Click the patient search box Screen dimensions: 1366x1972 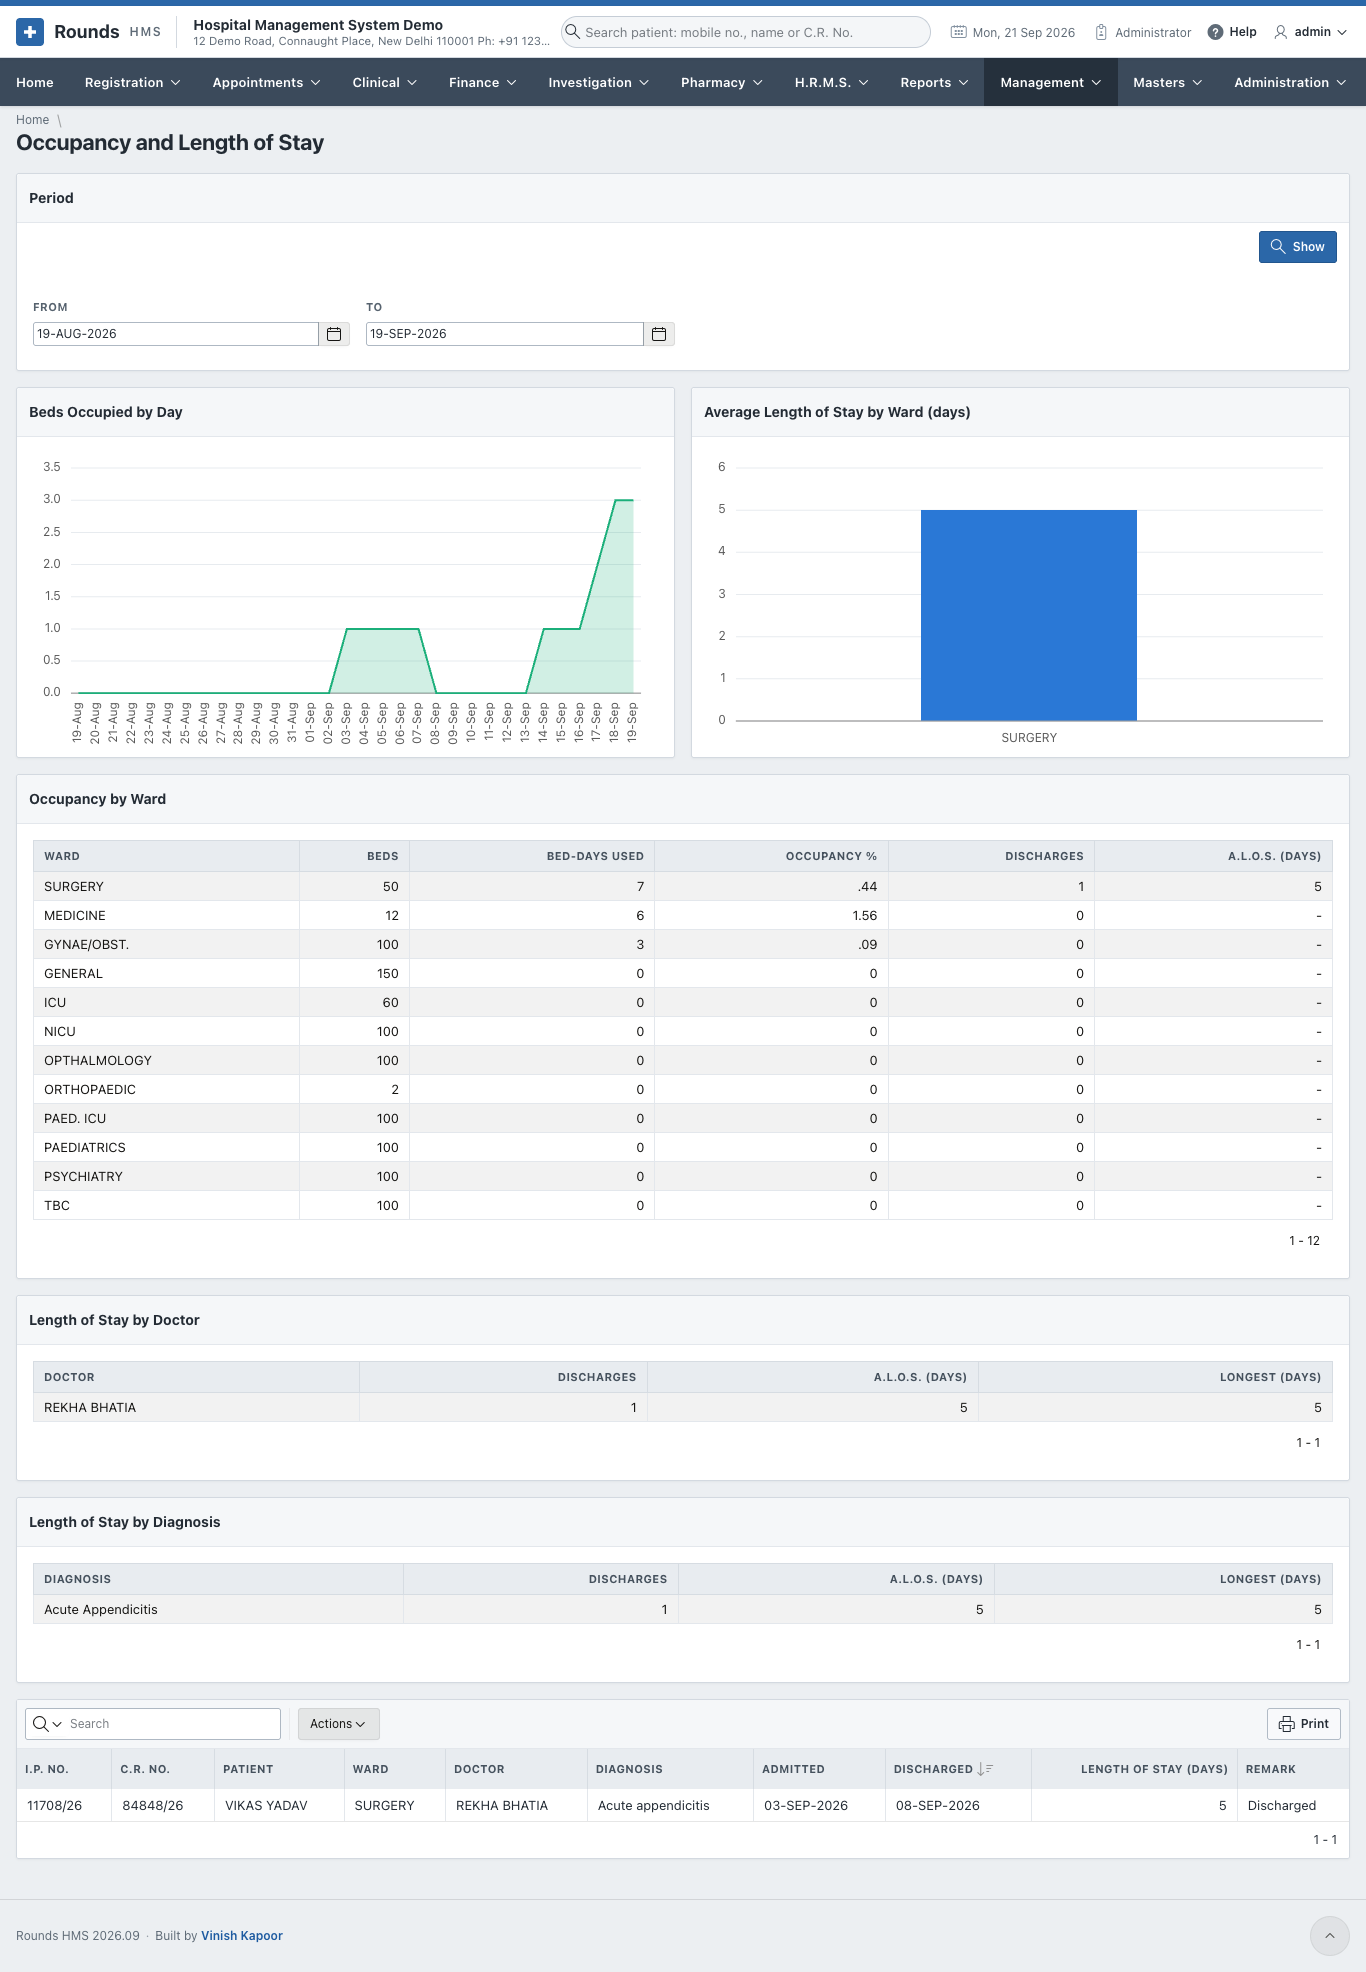click(746, 32)
